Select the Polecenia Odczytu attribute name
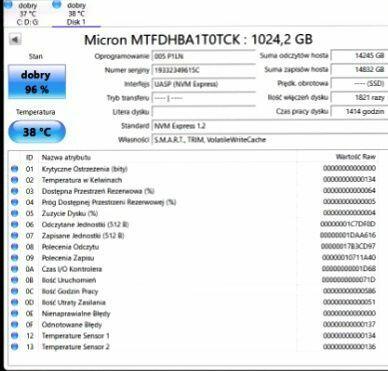The height and width of the screenshot is (371, 388). [x=70, y=247]
